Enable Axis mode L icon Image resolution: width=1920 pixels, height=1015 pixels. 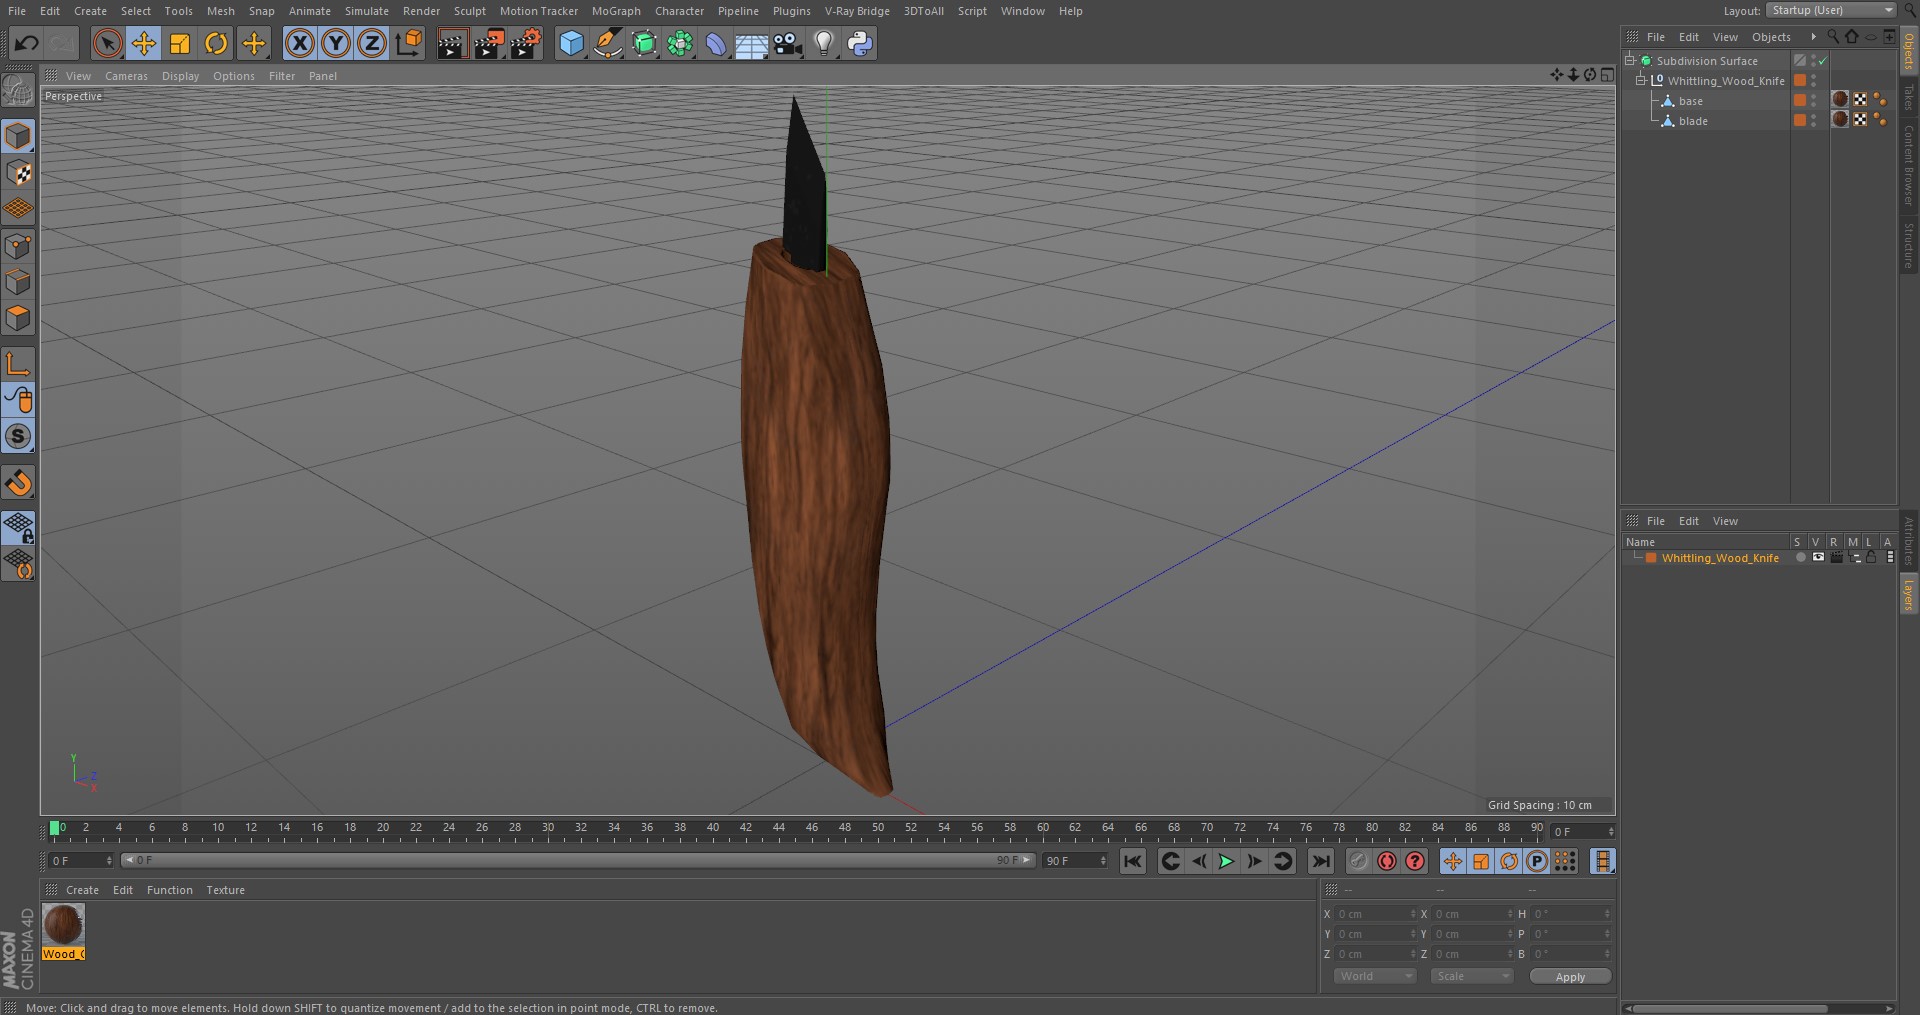pos(18,363)
